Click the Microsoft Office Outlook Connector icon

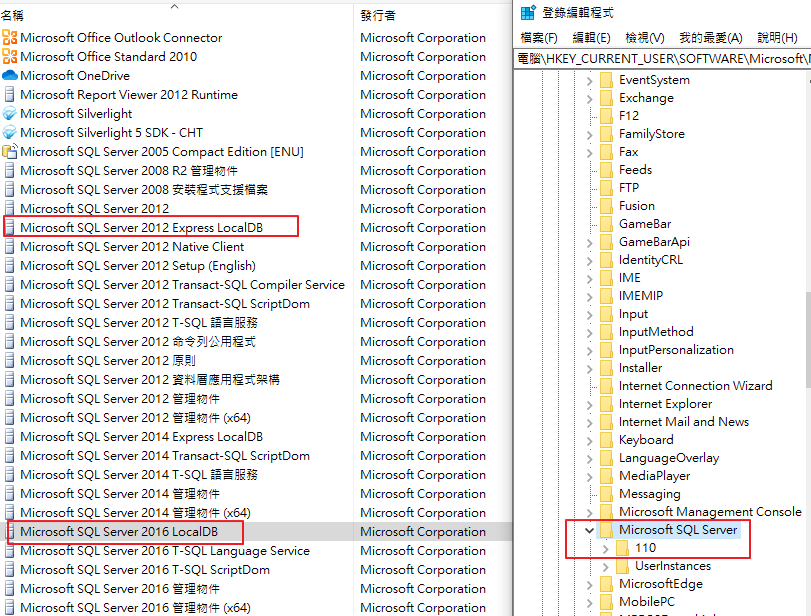tap(9, 37)
